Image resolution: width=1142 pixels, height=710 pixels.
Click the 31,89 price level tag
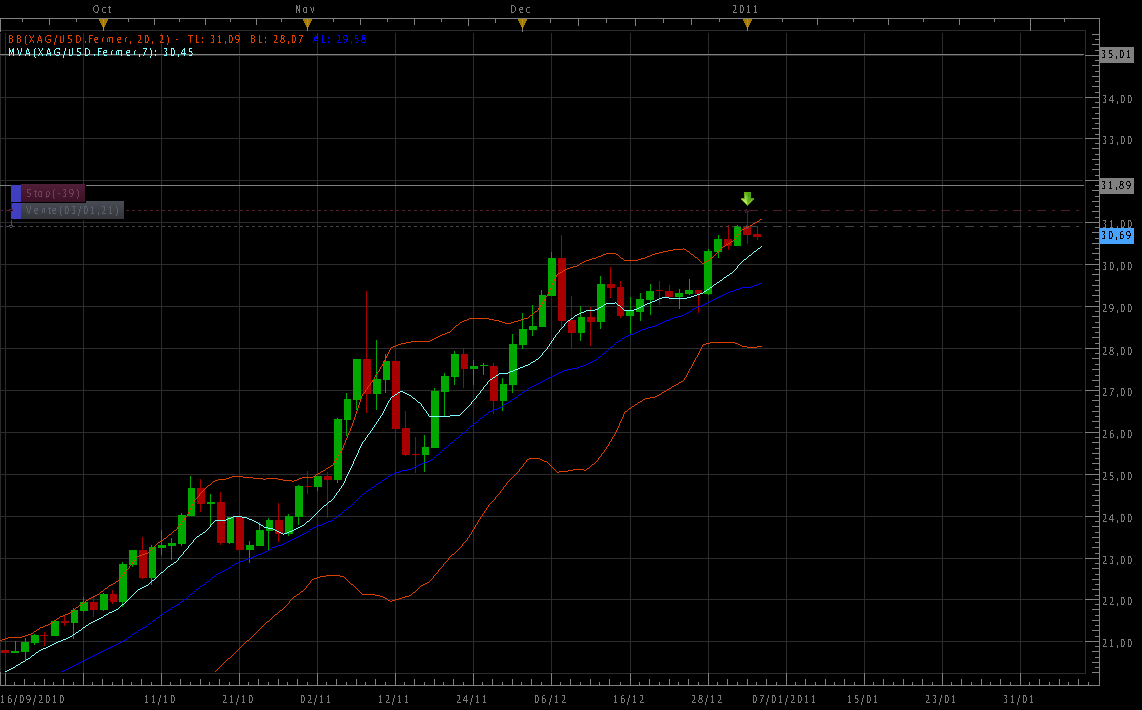point(1115,185)
